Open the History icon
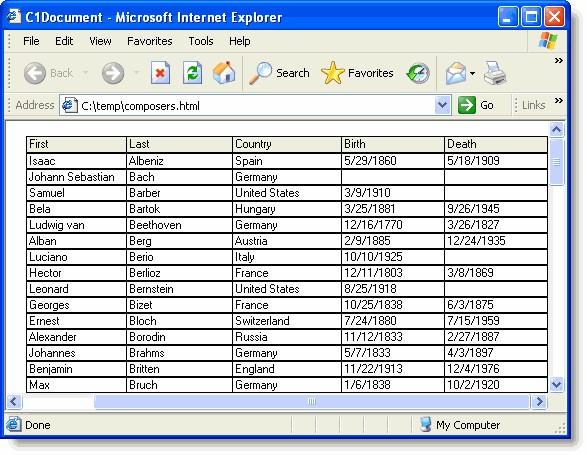 coord(418,73)
